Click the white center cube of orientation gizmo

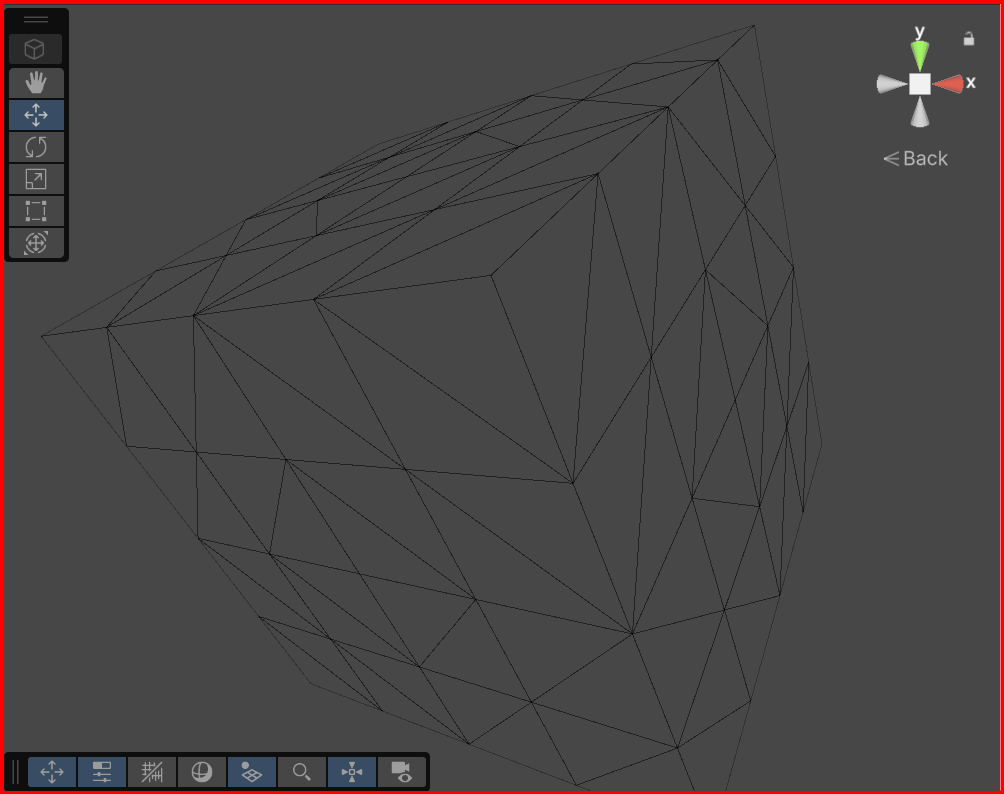tap(920, 84)
